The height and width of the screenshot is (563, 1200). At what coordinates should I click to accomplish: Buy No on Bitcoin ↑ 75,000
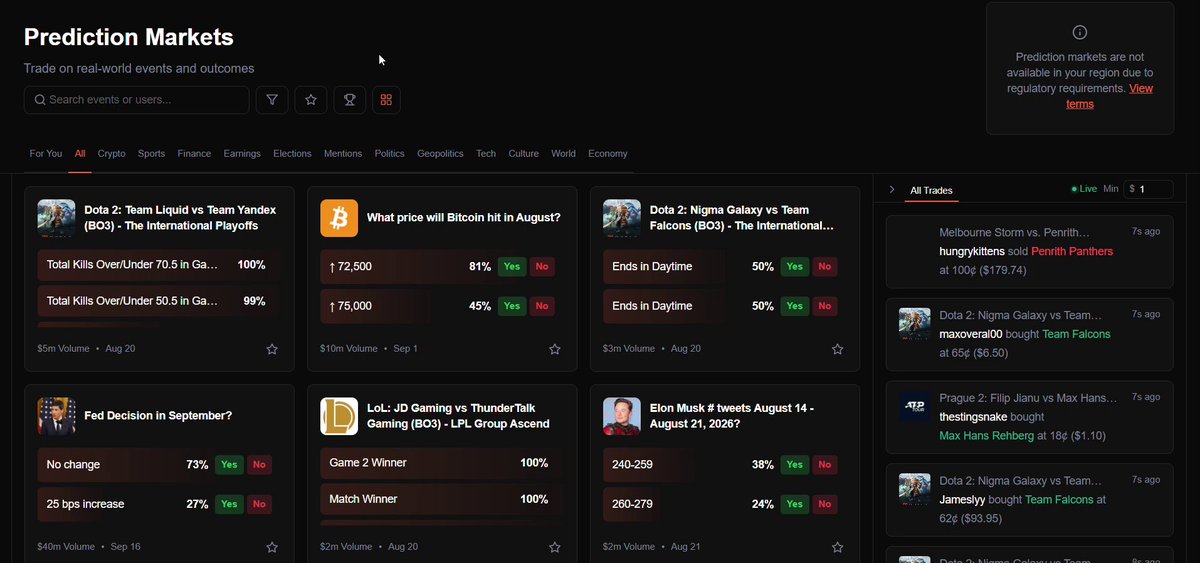coord(542,306)
